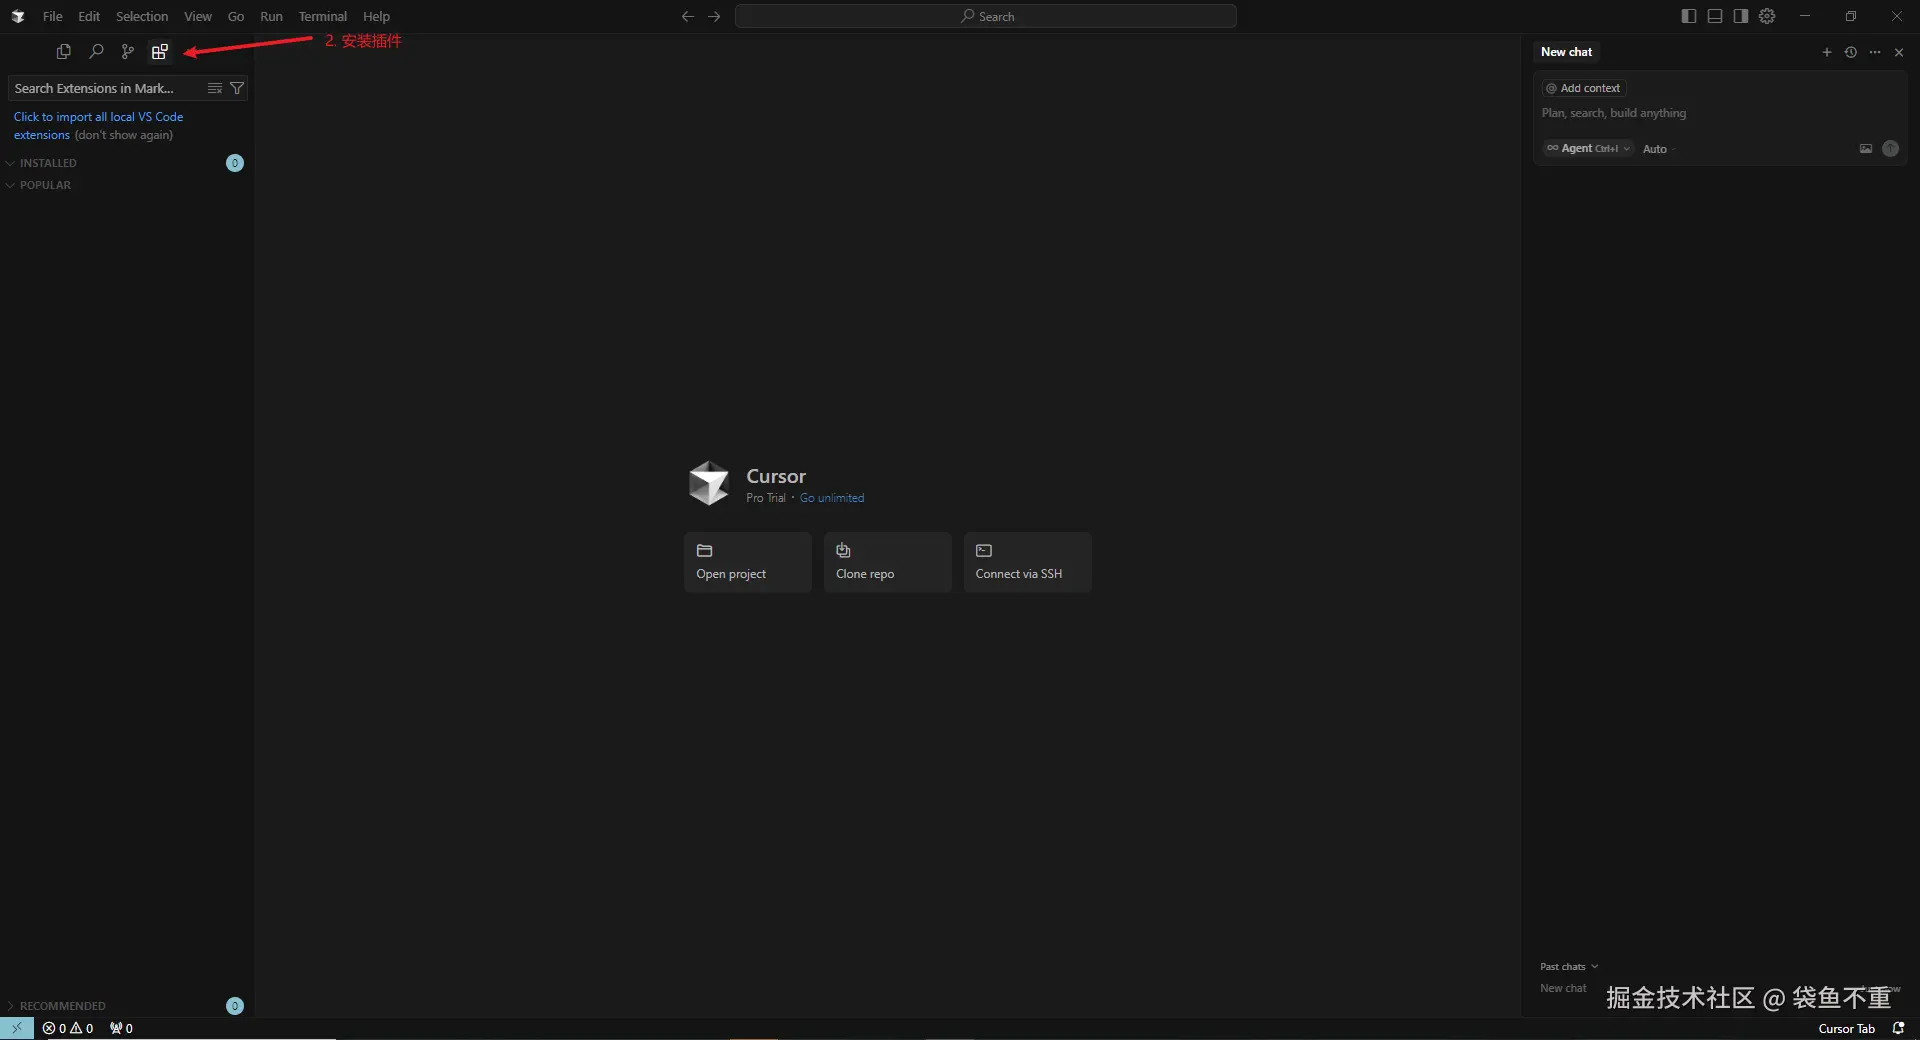This screenshot has height=1040, width=1920.
Task: Open the Auto model dropdown
Action: click(1659, 149)
